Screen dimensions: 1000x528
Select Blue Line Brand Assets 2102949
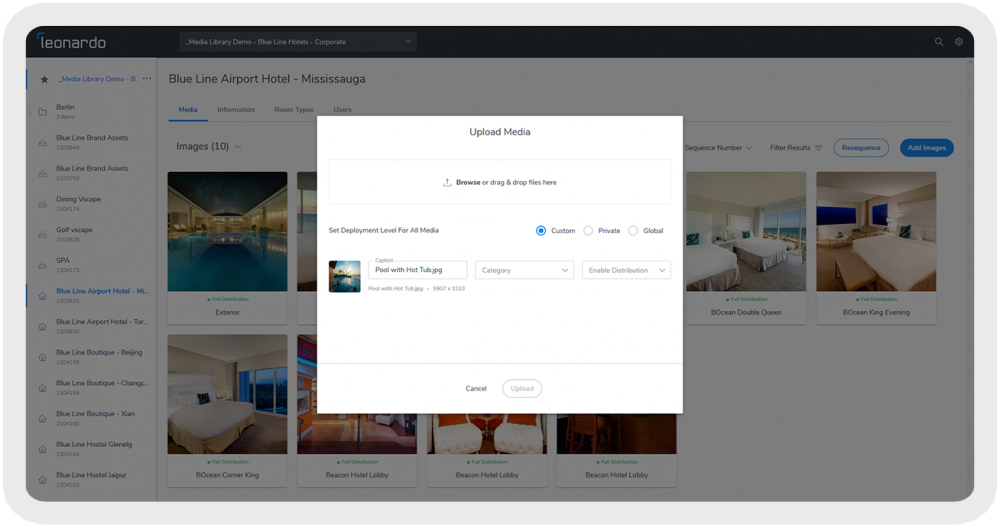coord(92,142)
